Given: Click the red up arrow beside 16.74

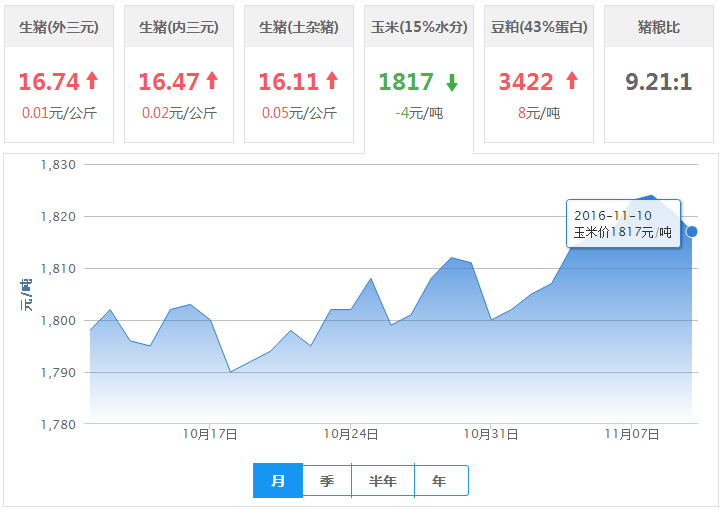Looking at the screenshot, I should 92,80.
